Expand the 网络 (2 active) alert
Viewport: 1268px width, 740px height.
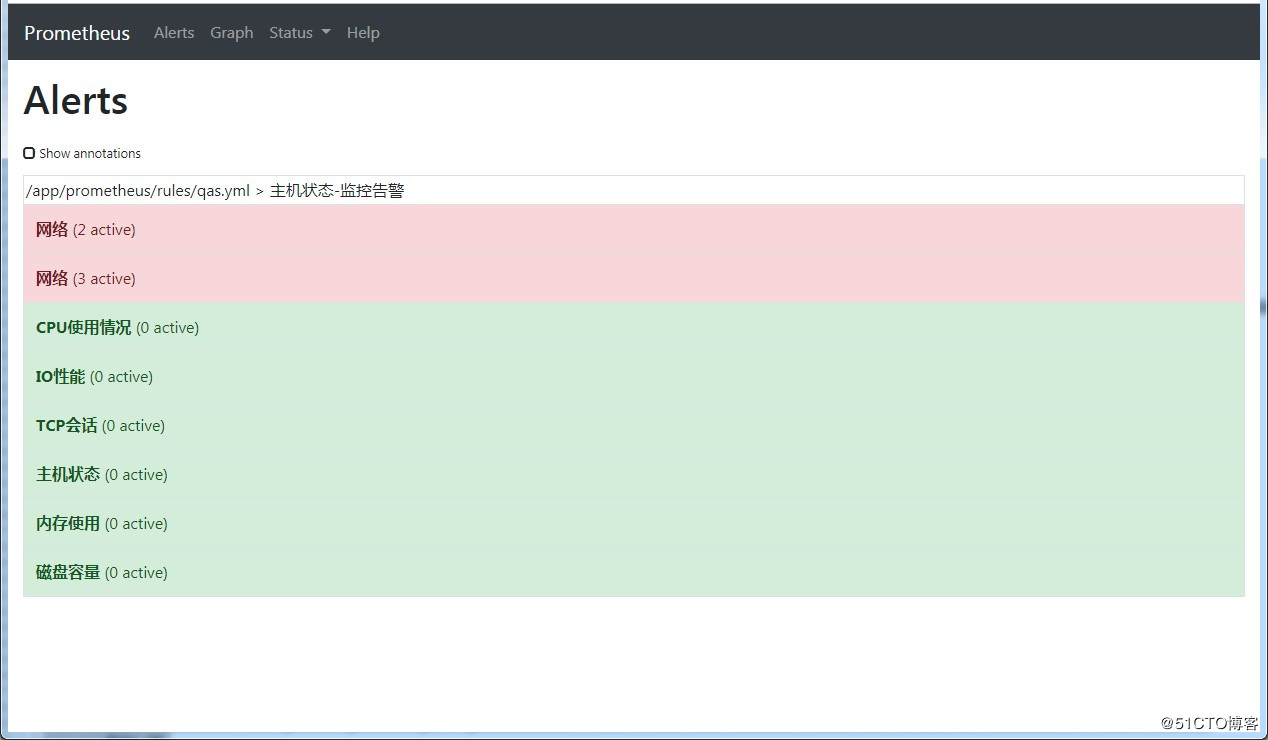(x=634, y=229)
